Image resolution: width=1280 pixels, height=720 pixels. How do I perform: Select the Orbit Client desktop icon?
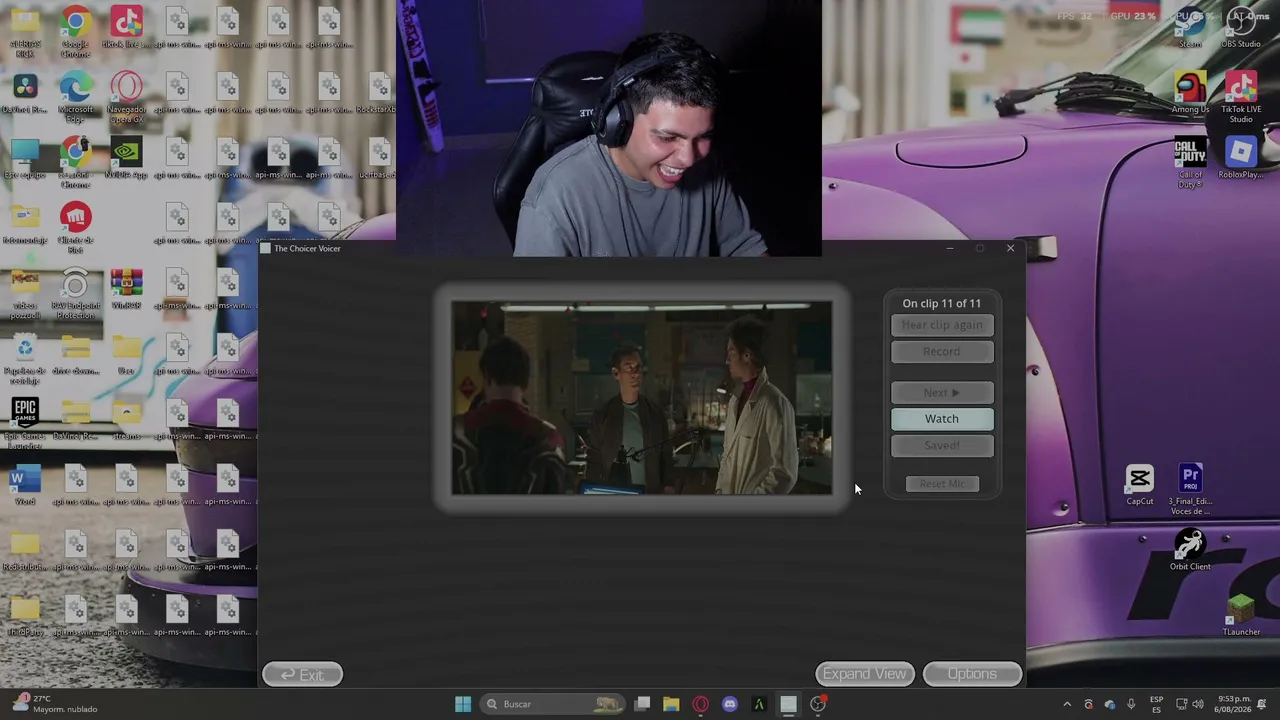point(1190,551)
